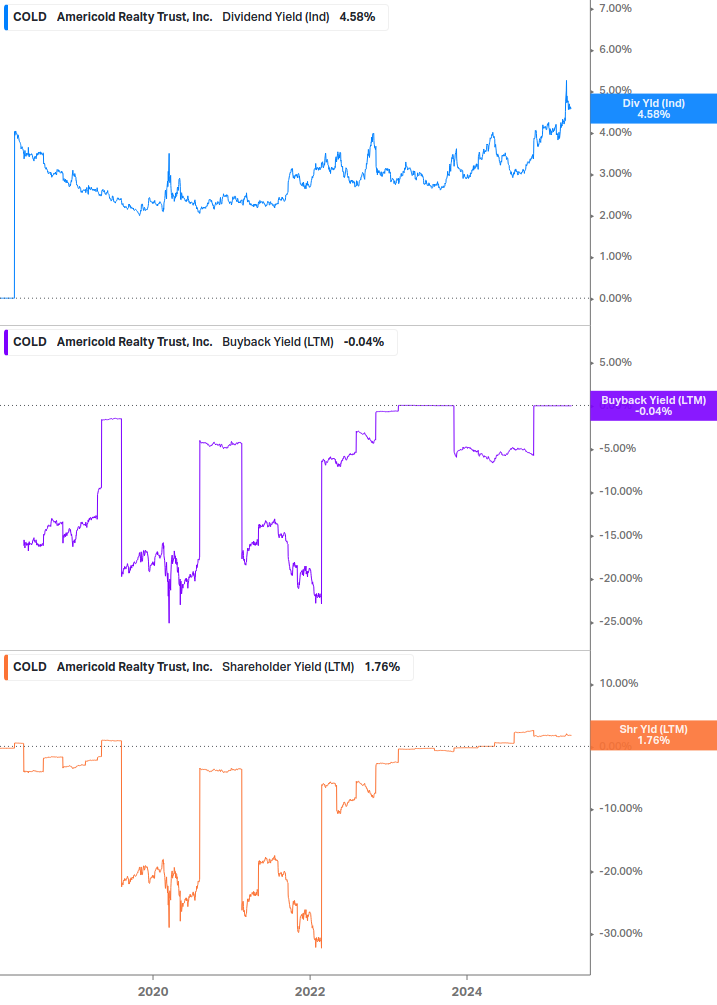Click the -10.00% axis label in the shareholder chart
Viewport: 717px width, 1005px height.
tap(620, 808)
